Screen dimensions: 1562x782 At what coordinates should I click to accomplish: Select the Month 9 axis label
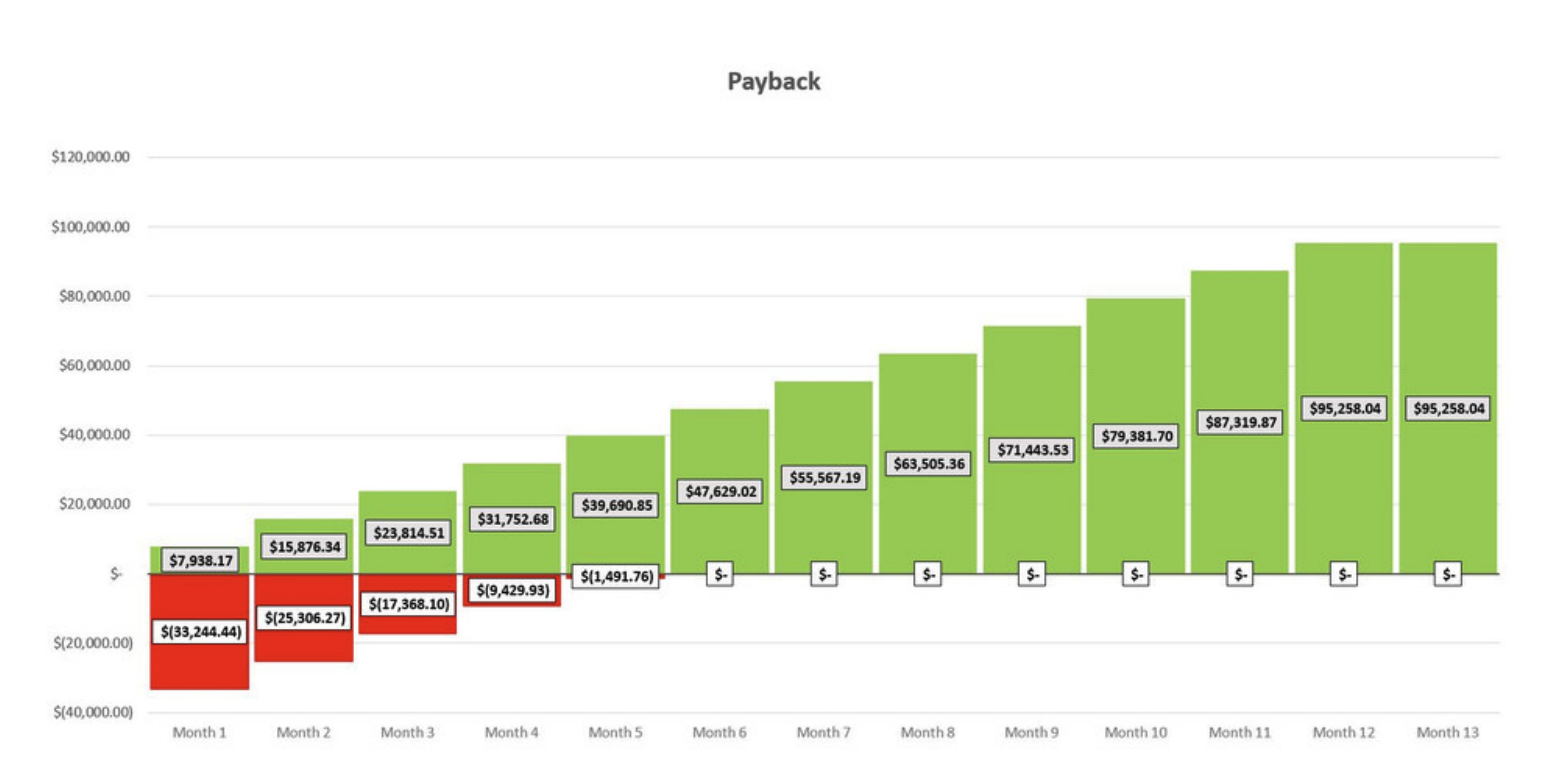click(1032, 733)
